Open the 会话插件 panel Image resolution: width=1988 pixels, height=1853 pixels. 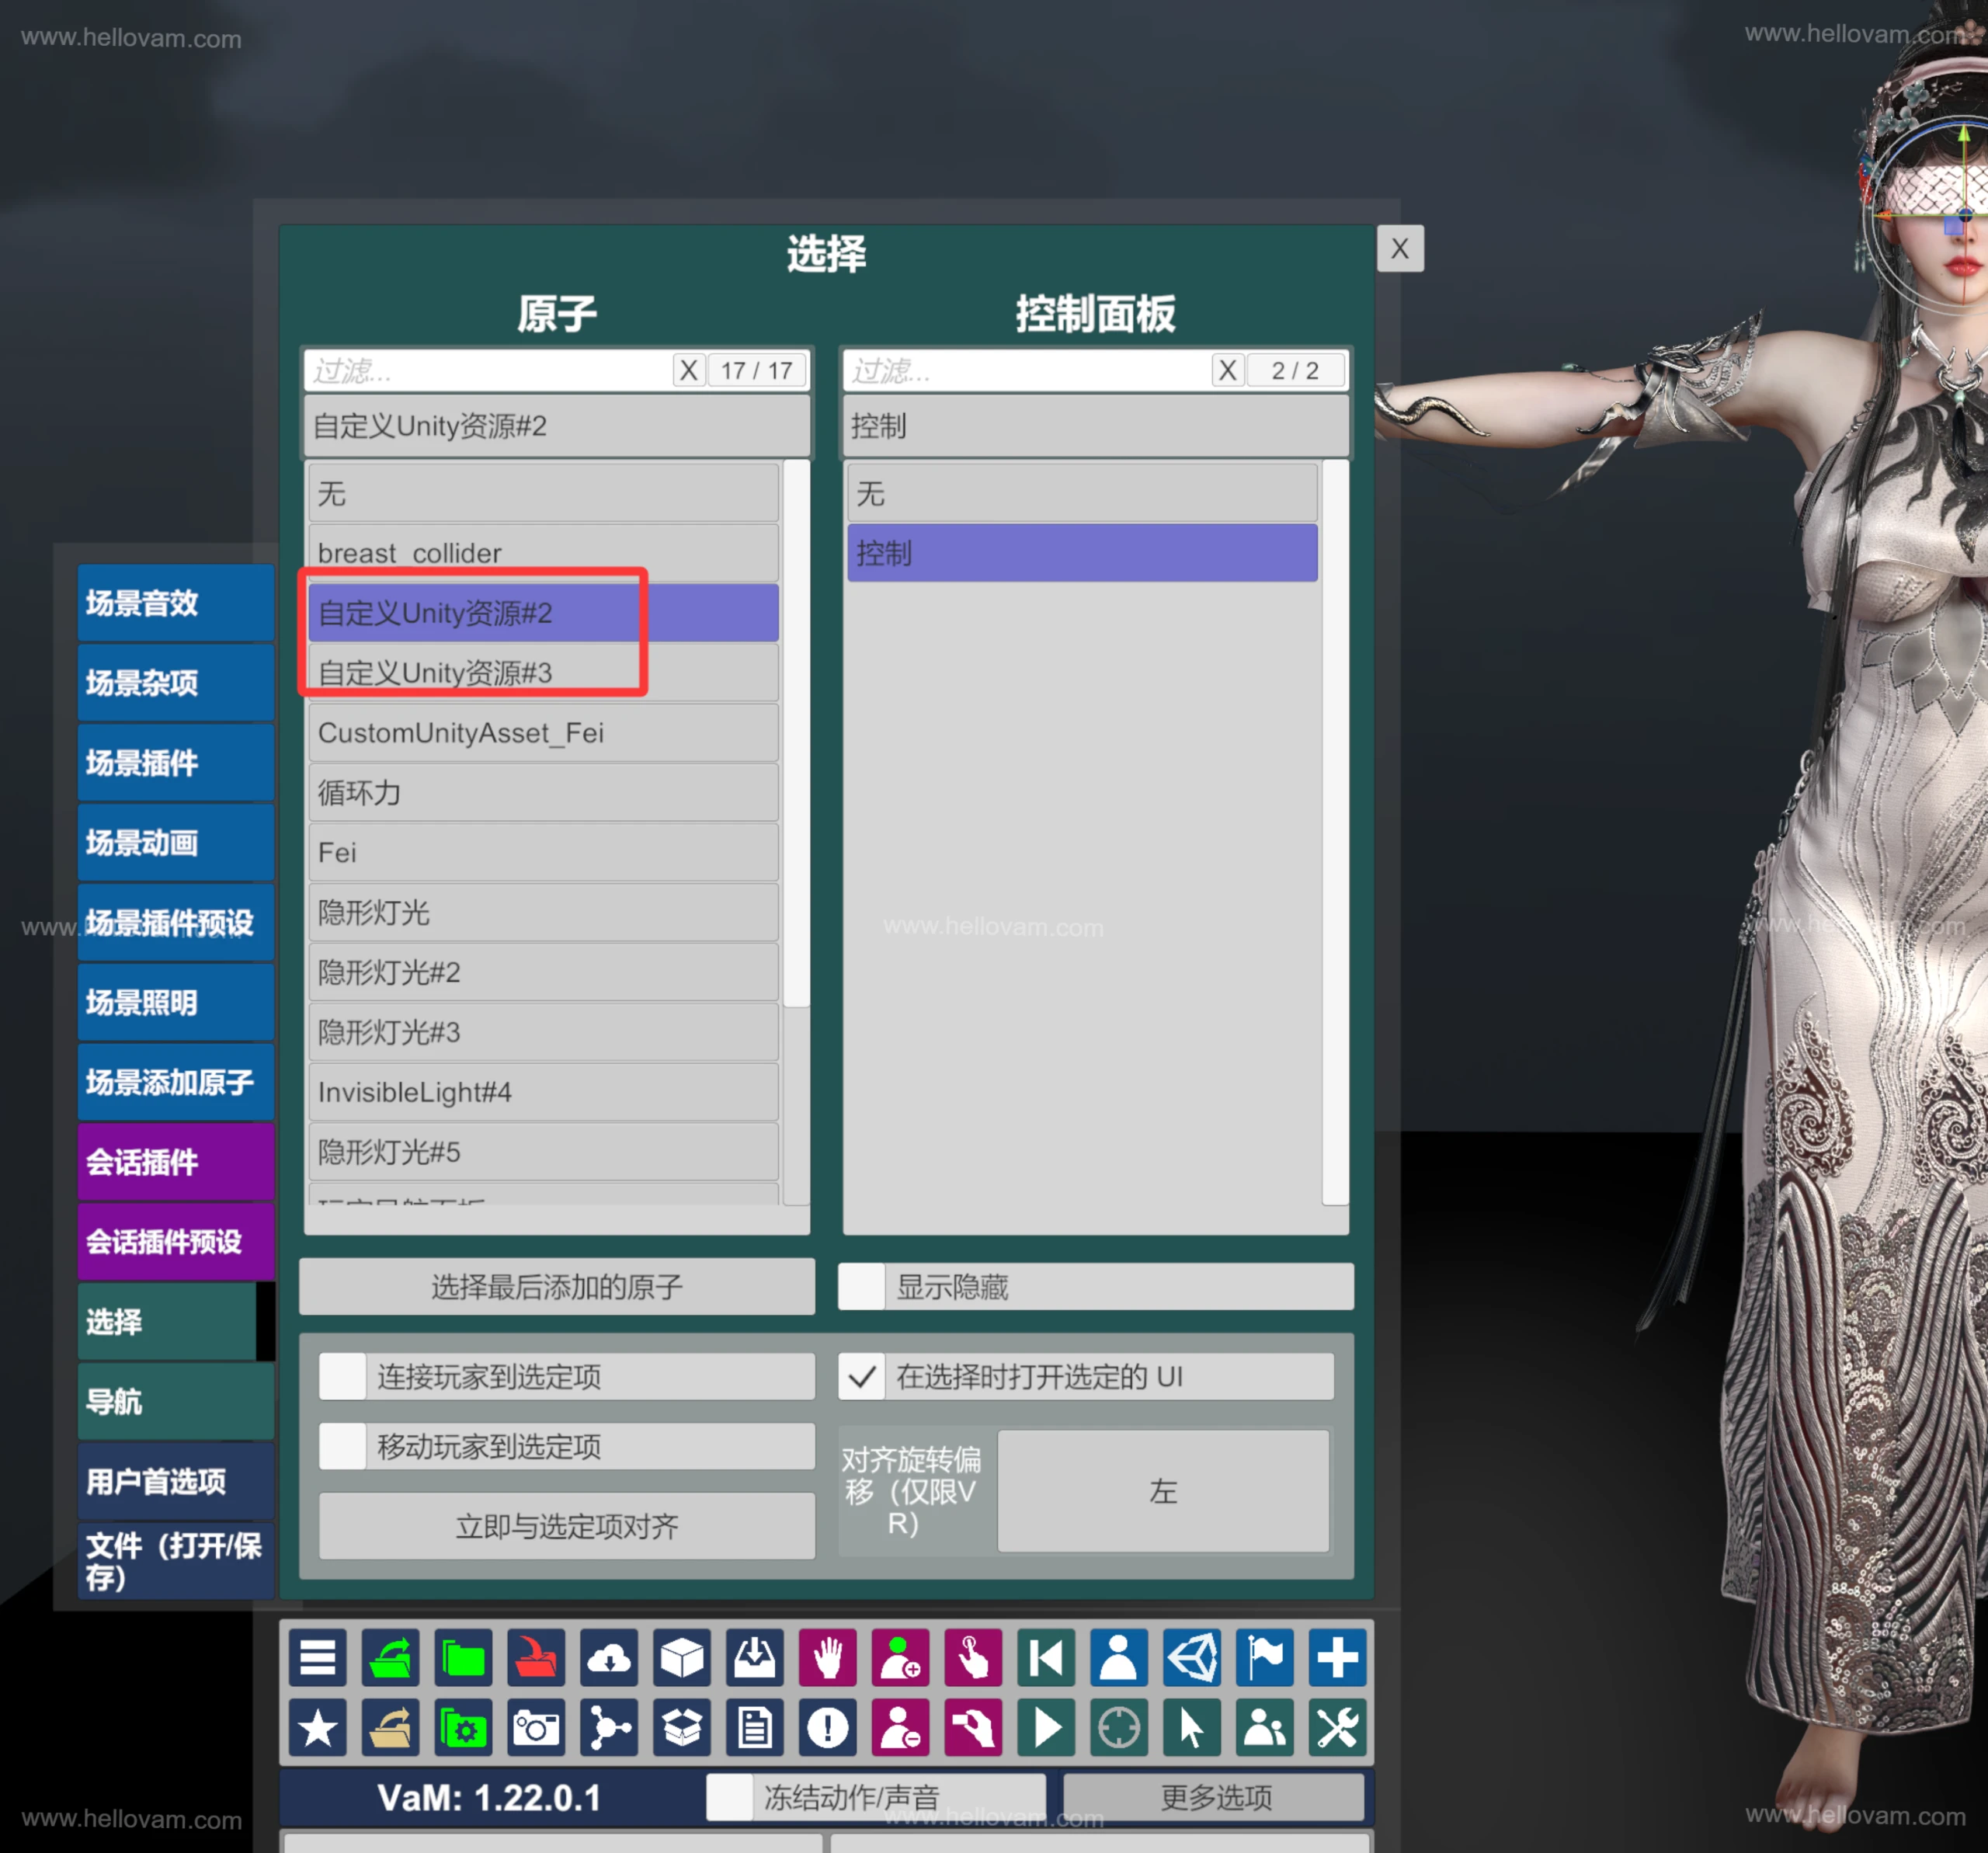pyautogui.click(x=175, y=1161)
